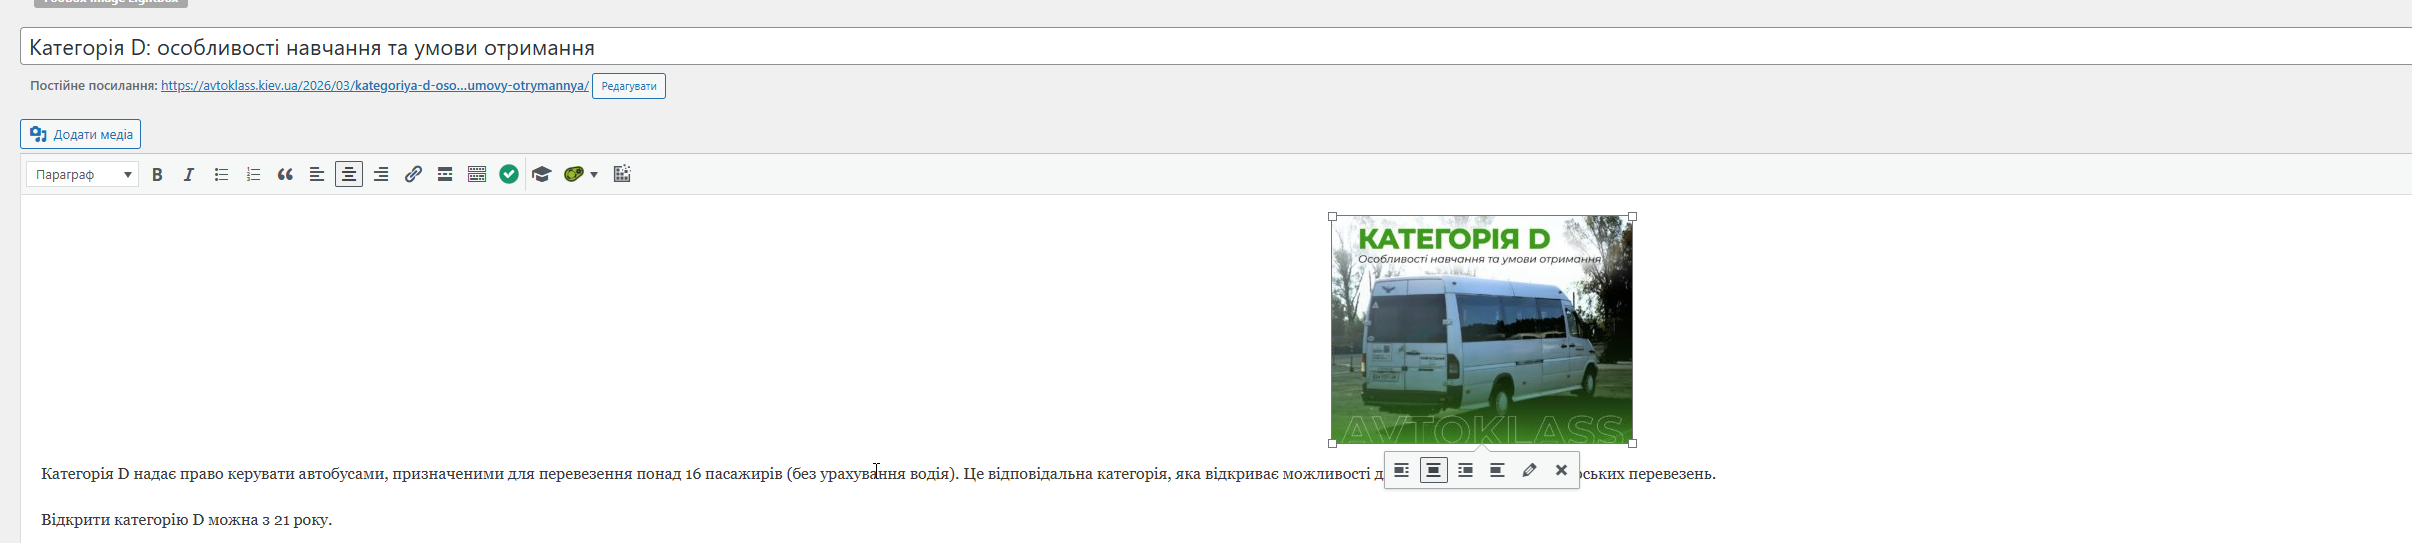
Task: Open the avtoklass.kiev.ua permalink URL
Action: [x=375, y=86]
